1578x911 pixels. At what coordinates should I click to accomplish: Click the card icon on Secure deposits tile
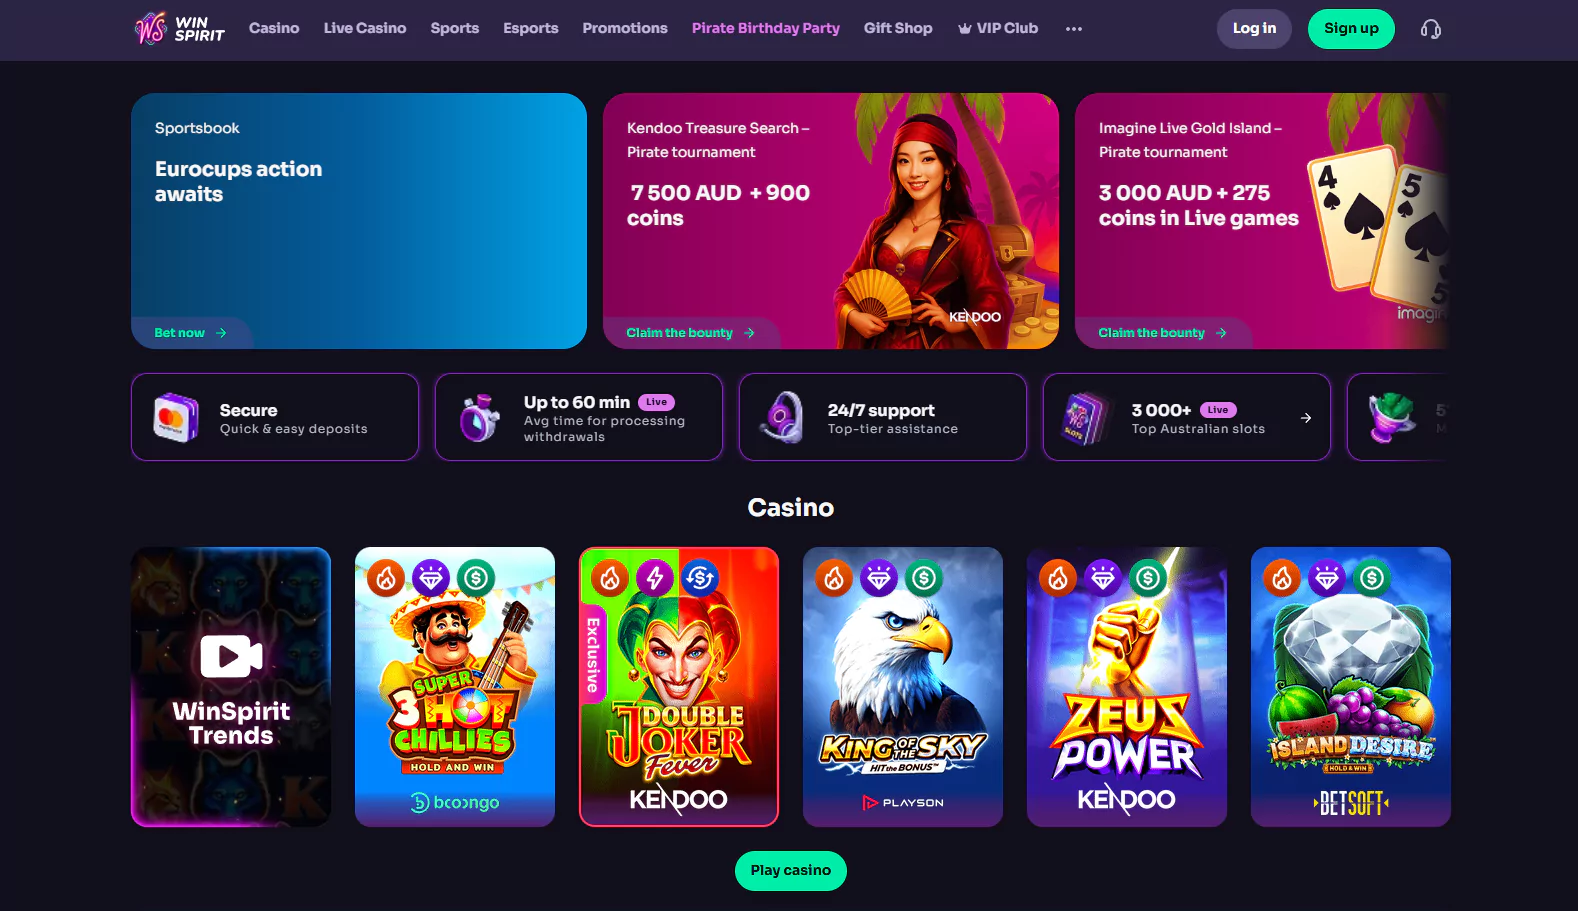pos(175,417)
